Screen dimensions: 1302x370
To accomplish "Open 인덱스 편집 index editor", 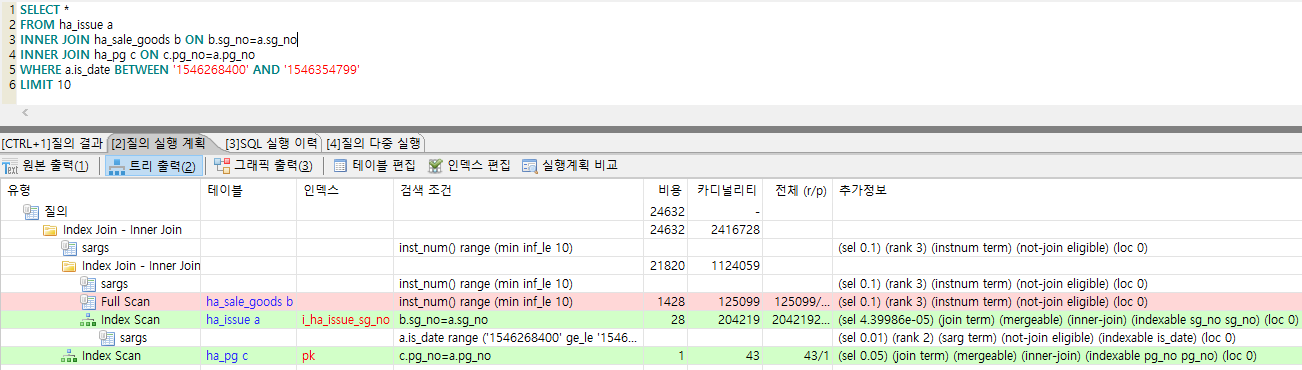I will tap(469, 166).
